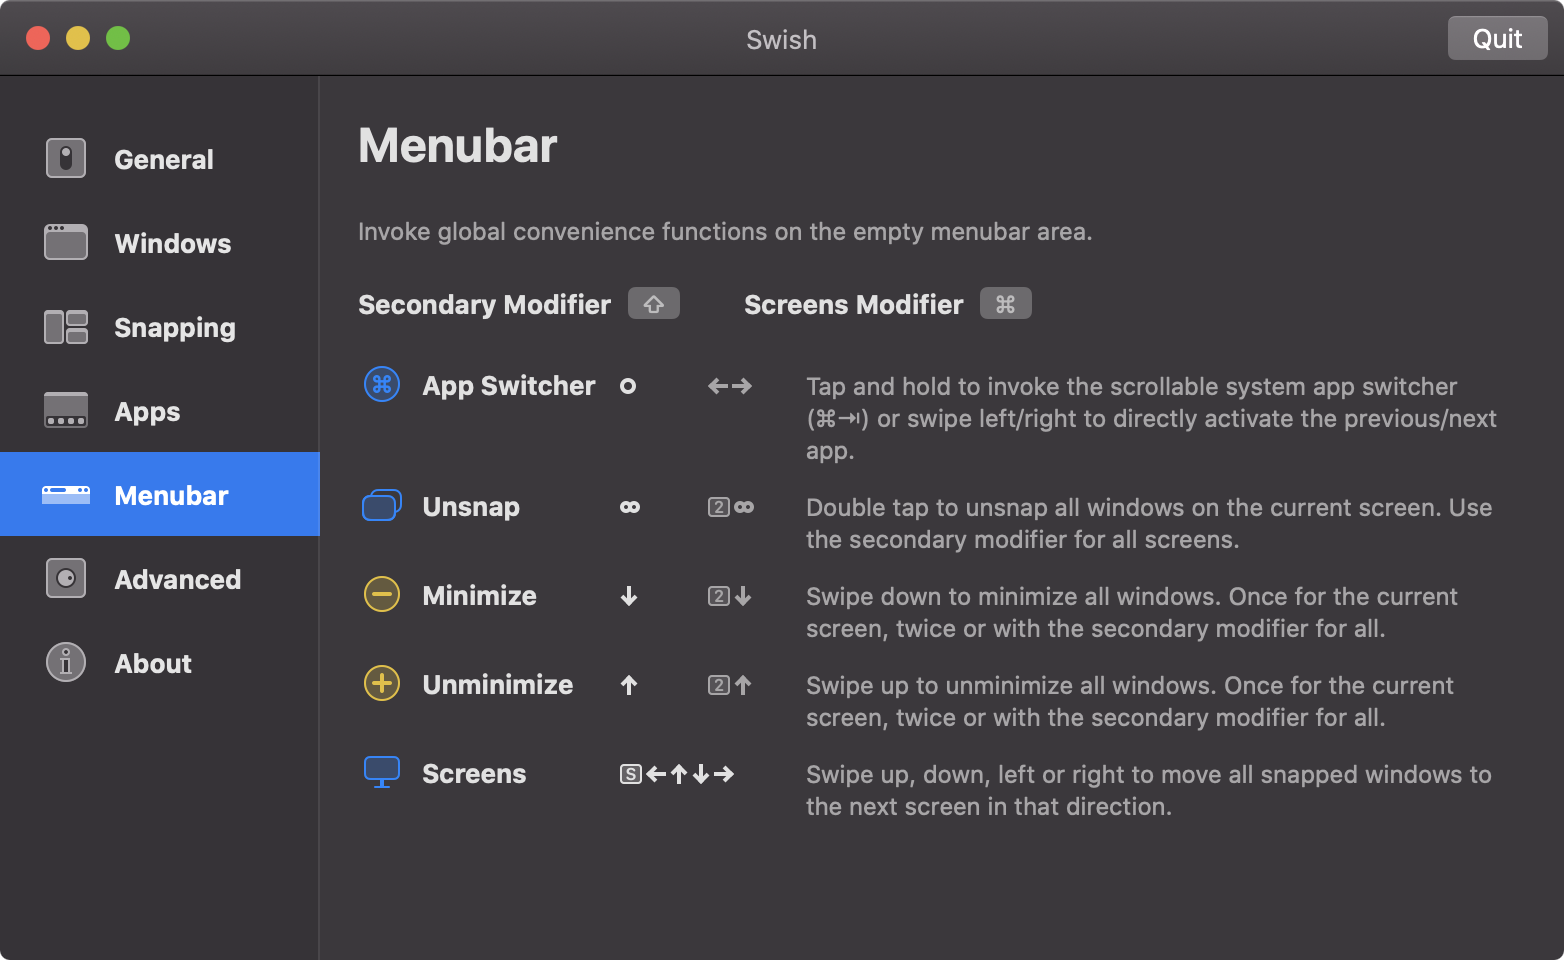This screenshot has height=960, width=1564.
Task: Close the Swish window with the red button
Action: coord(38,38)
